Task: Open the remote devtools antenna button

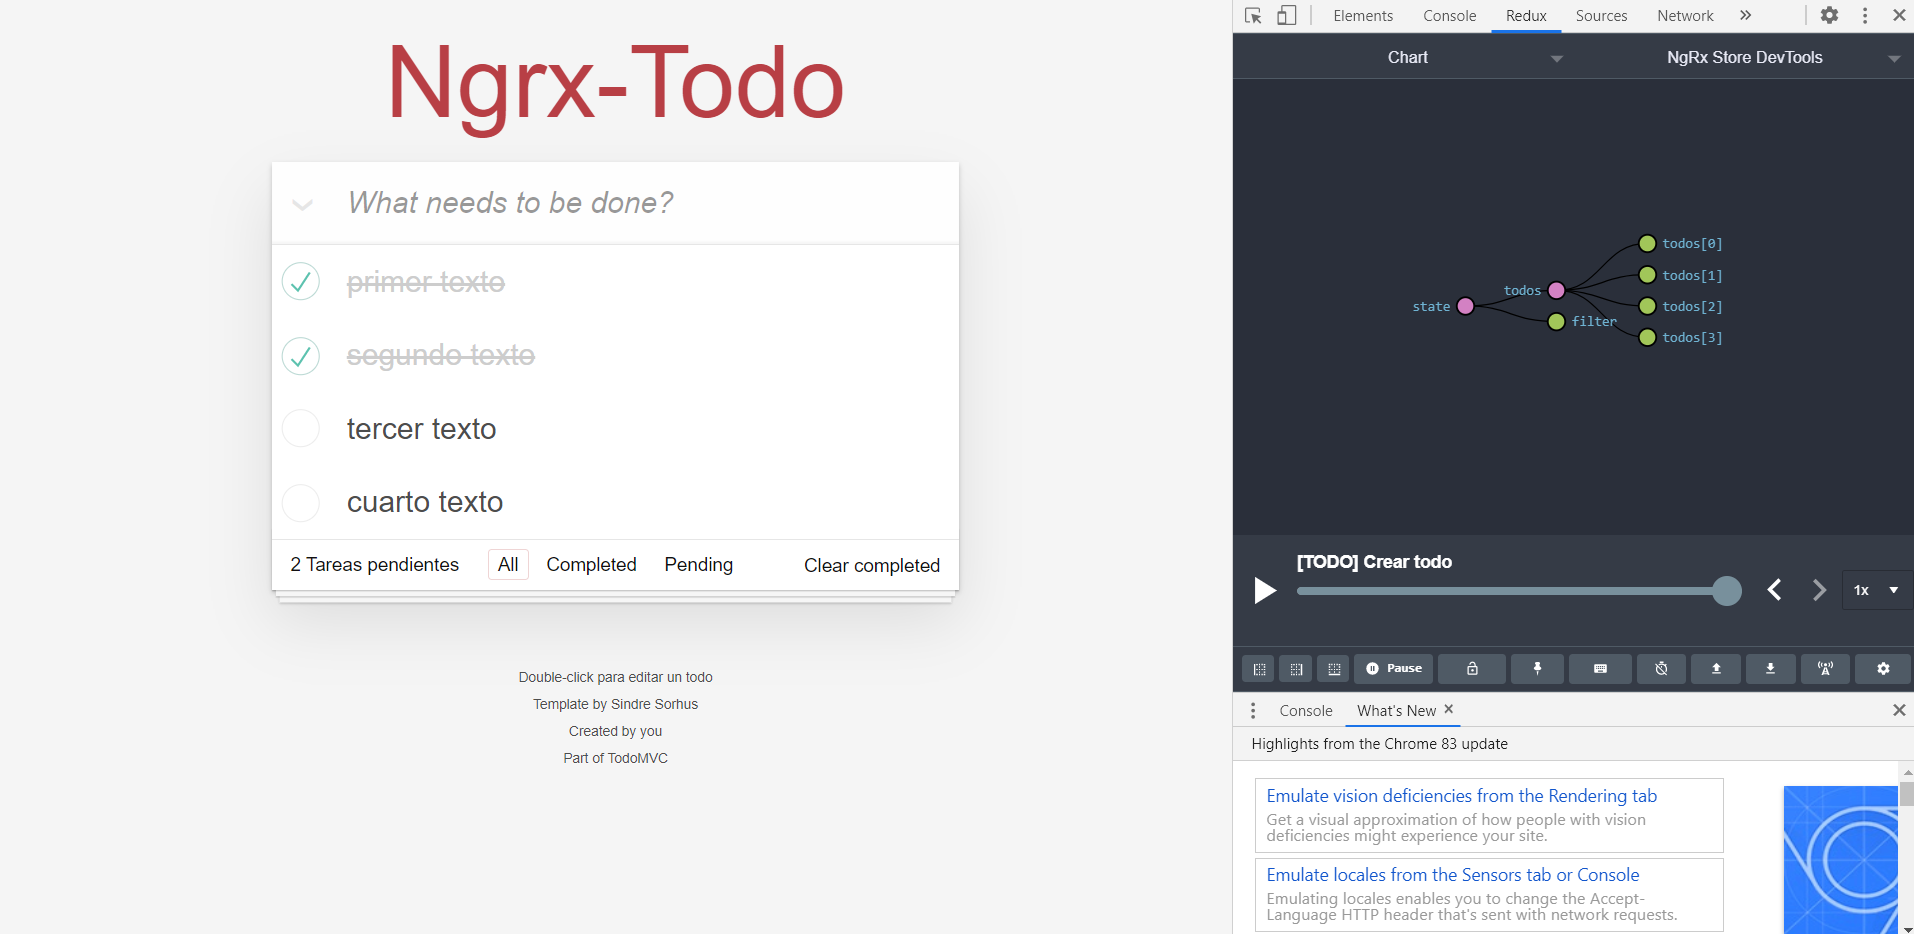Action: pyautogui.click(x=1825, y=669)
